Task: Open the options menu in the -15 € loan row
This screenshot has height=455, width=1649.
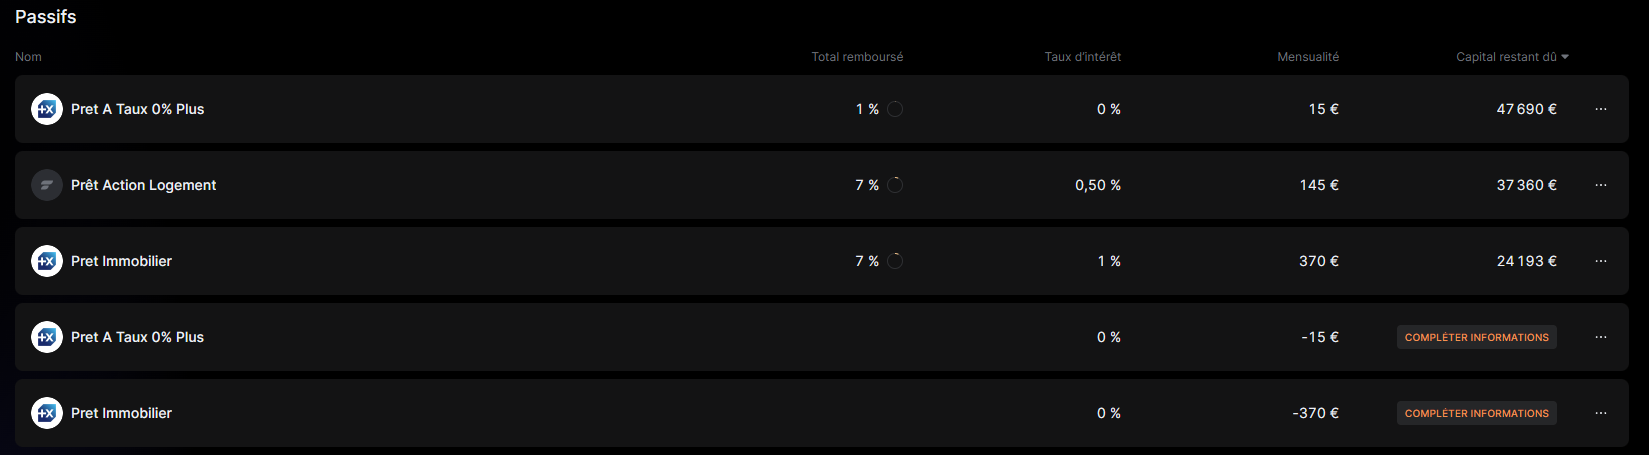Action: [1601, 337]
